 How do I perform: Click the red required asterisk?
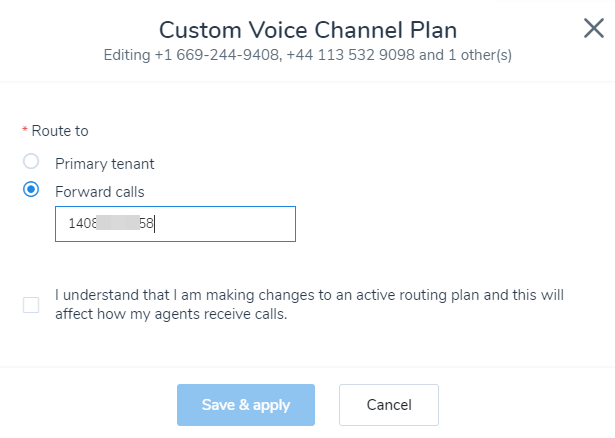click(25, 129)
